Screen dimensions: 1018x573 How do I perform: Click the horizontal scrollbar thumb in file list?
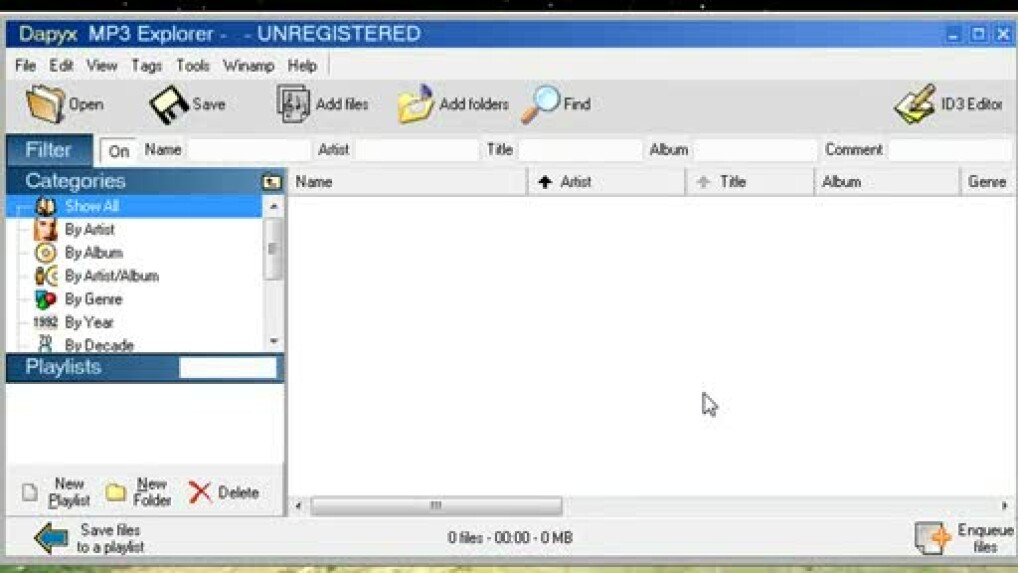[435, 506]
